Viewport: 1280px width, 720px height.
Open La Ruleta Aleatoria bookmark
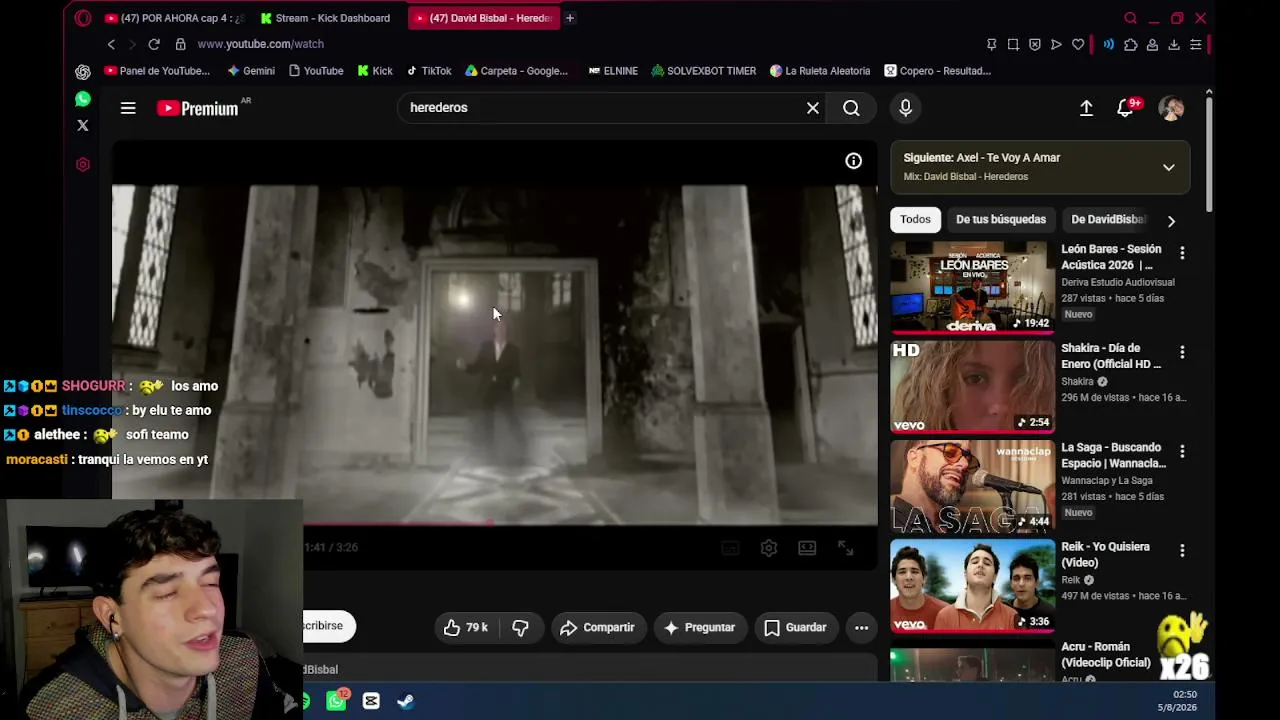click(x=820, y=71)
